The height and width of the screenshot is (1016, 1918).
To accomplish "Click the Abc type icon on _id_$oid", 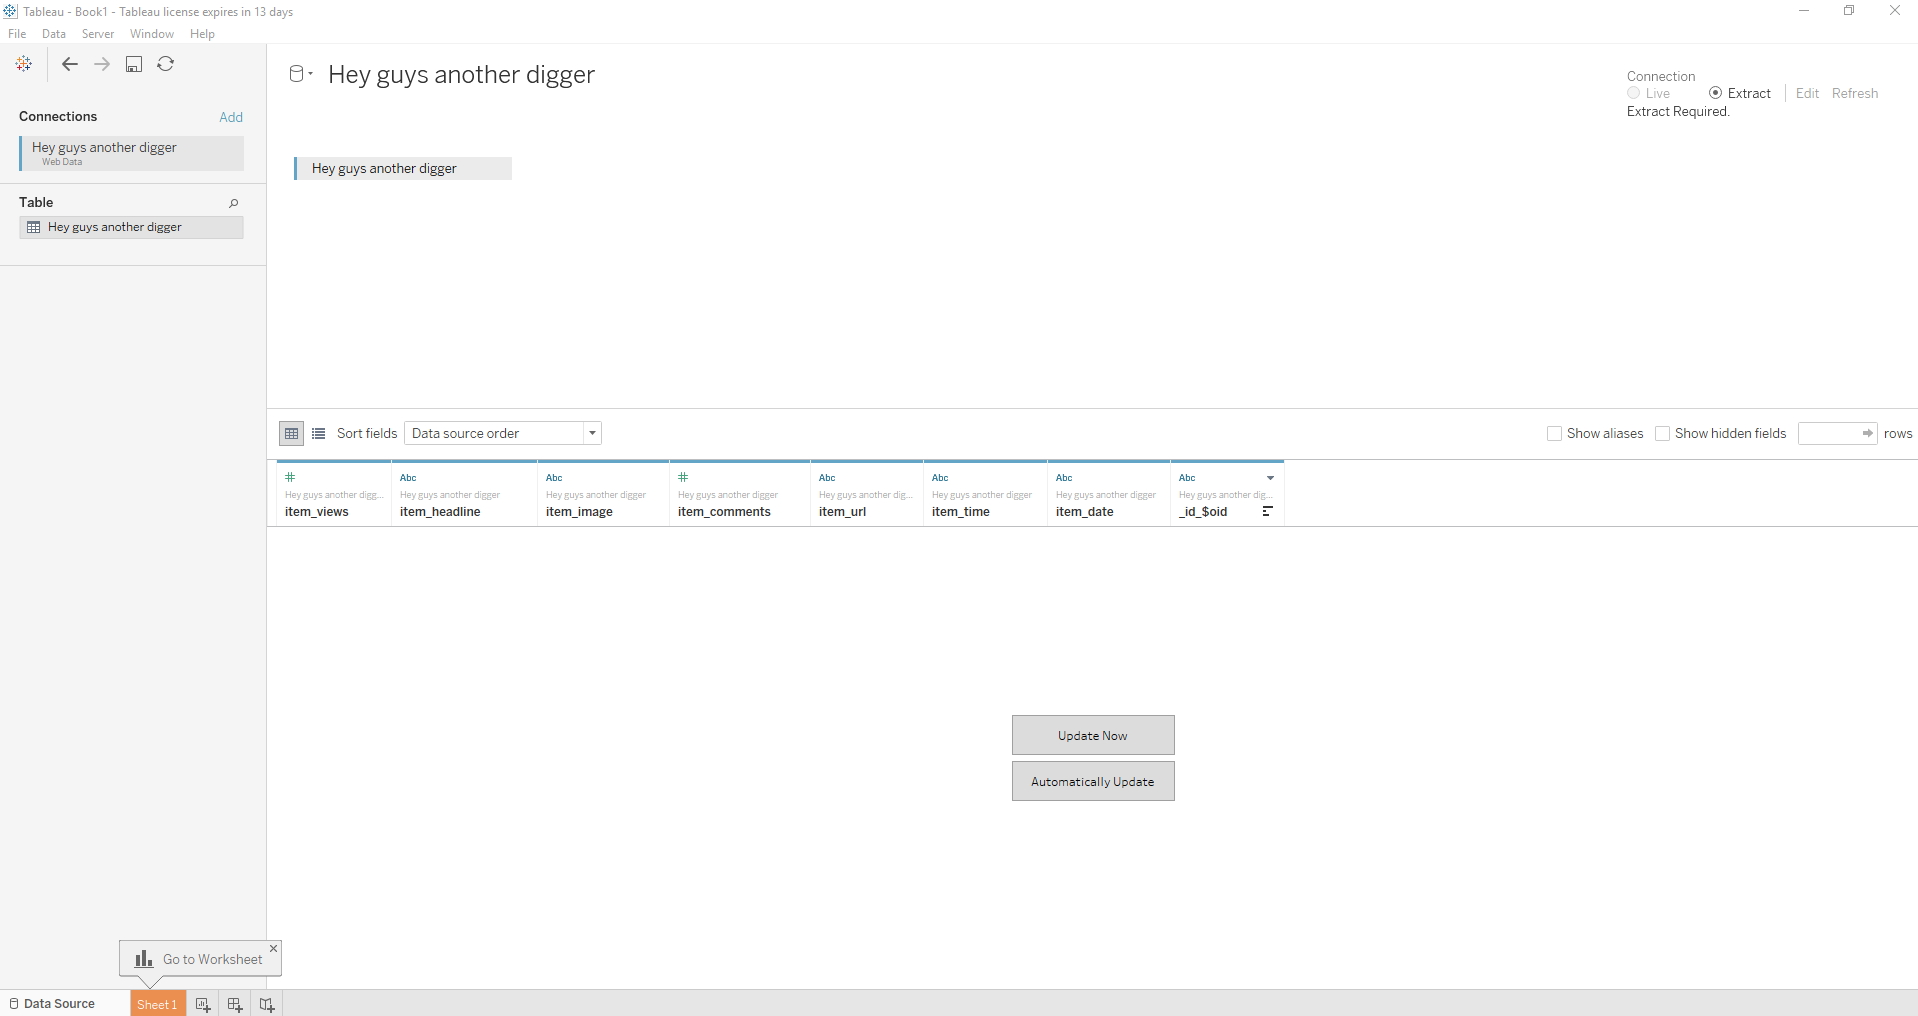I will 1187,478.
